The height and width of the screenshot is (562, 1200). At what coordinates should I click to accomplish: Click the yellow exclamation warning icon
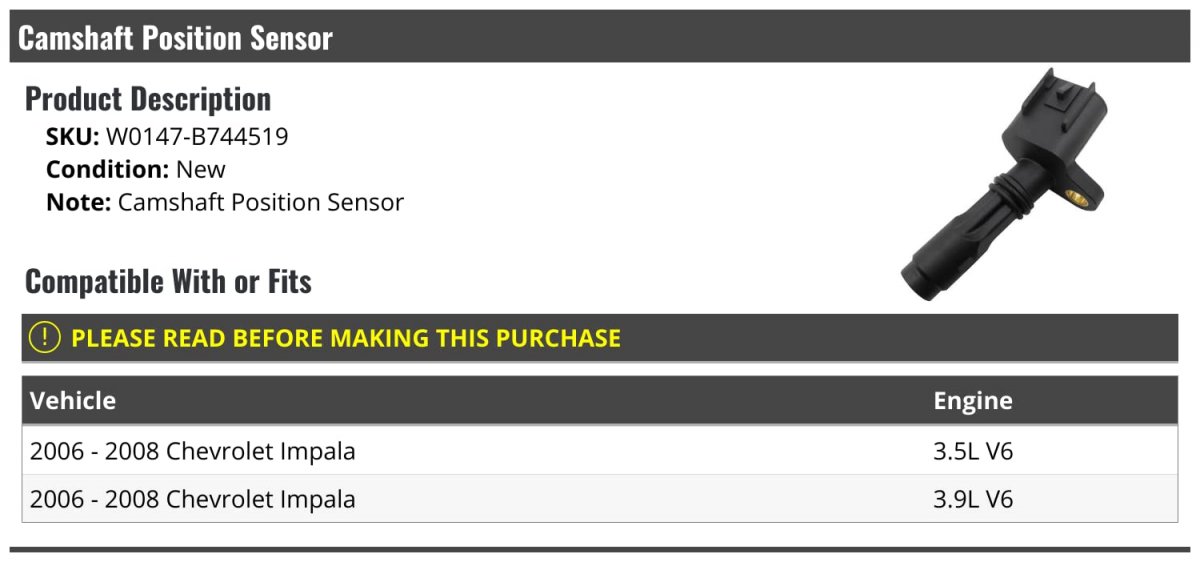[x=46, y=338]
